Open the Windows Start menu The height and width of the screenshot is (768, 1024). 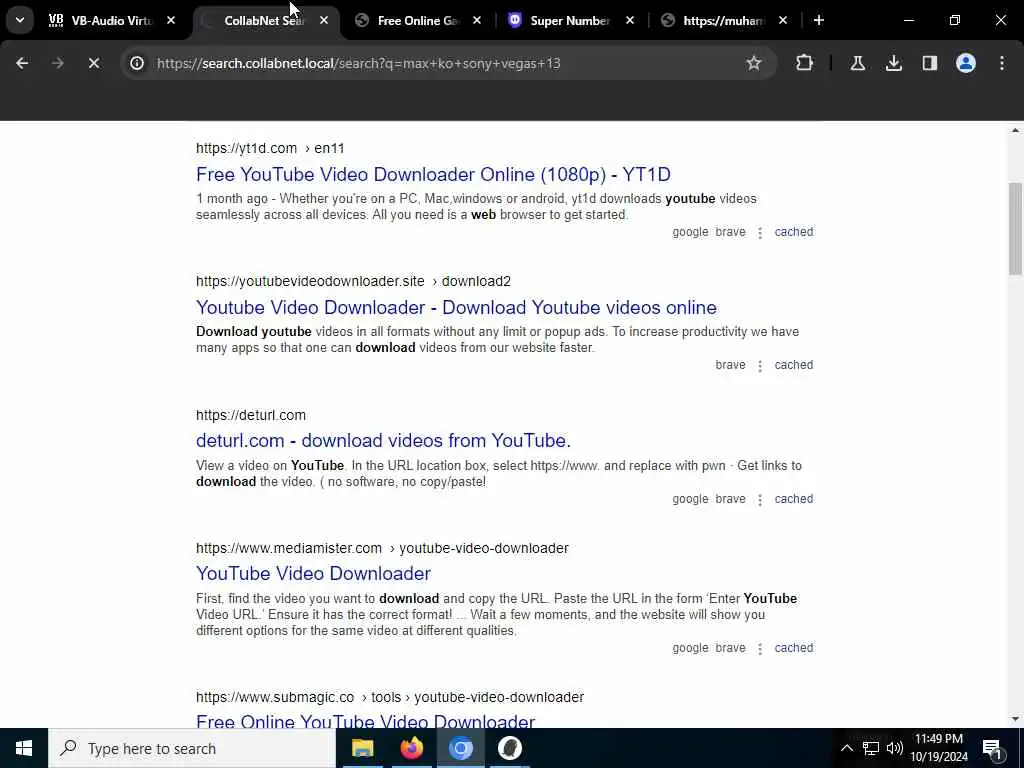click(24, 748)
